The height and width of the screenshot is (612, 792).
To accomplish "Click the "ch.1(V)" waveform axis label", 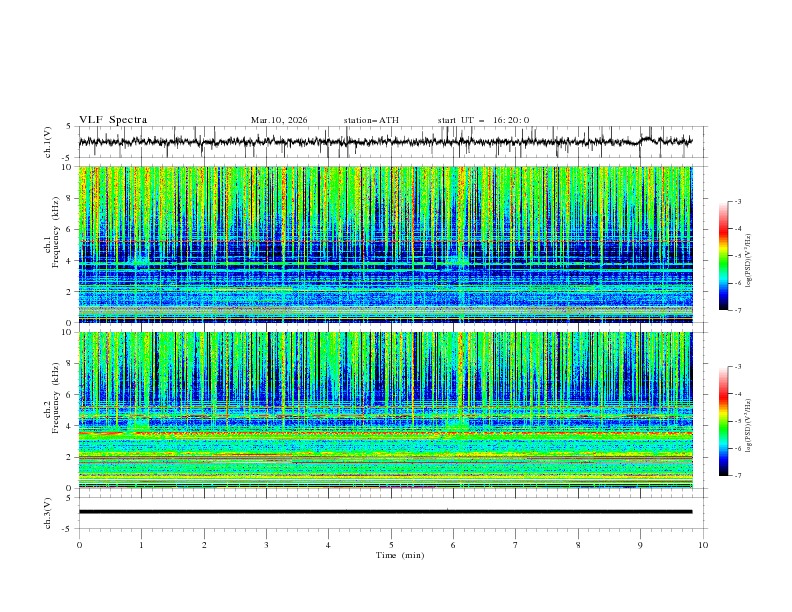I will pos(48,142).
